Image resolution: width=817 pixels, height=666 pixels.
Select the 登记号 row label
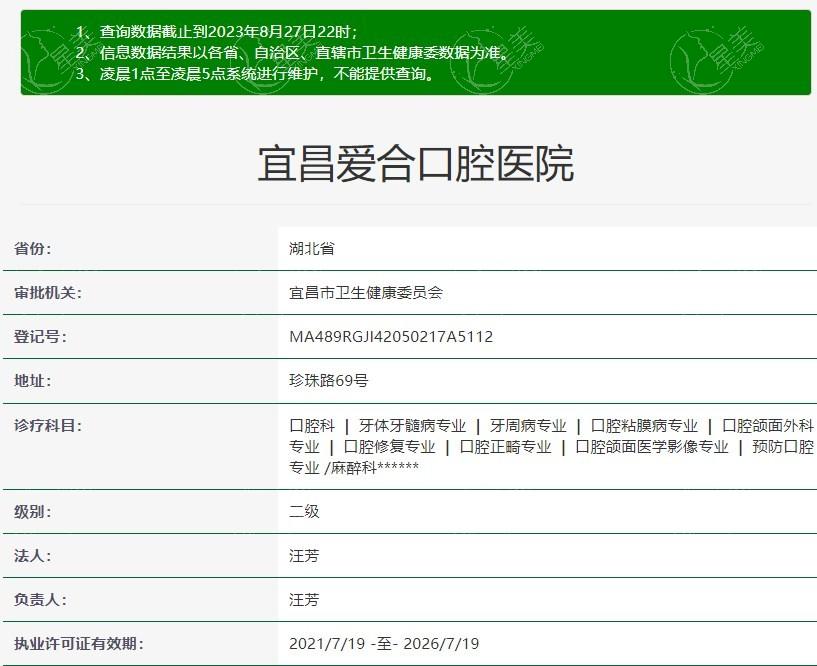pos(40,337)
